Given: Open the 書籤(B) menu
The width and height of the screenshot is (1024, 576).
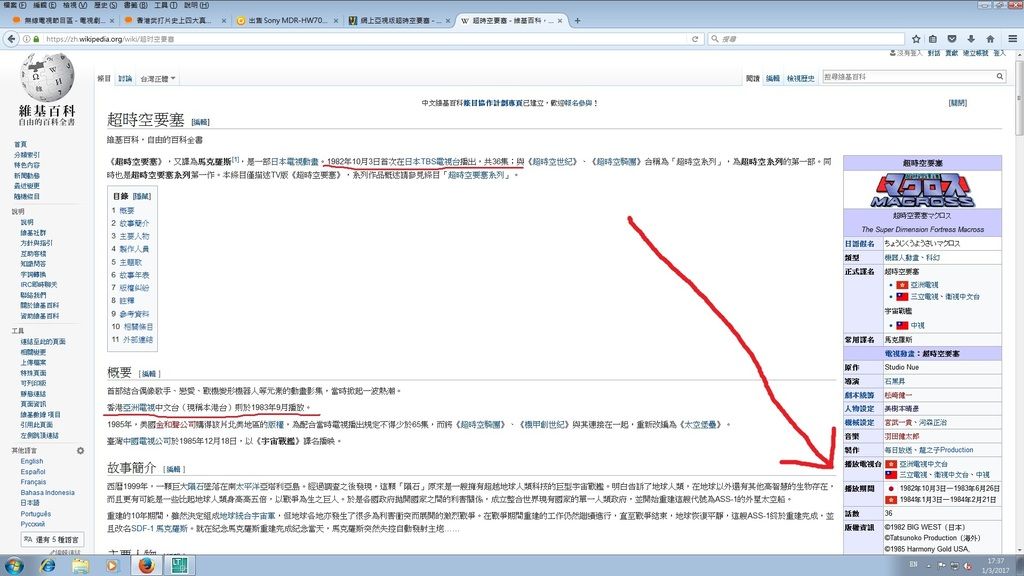Looking at the screenshot, I should pos(135,5).
